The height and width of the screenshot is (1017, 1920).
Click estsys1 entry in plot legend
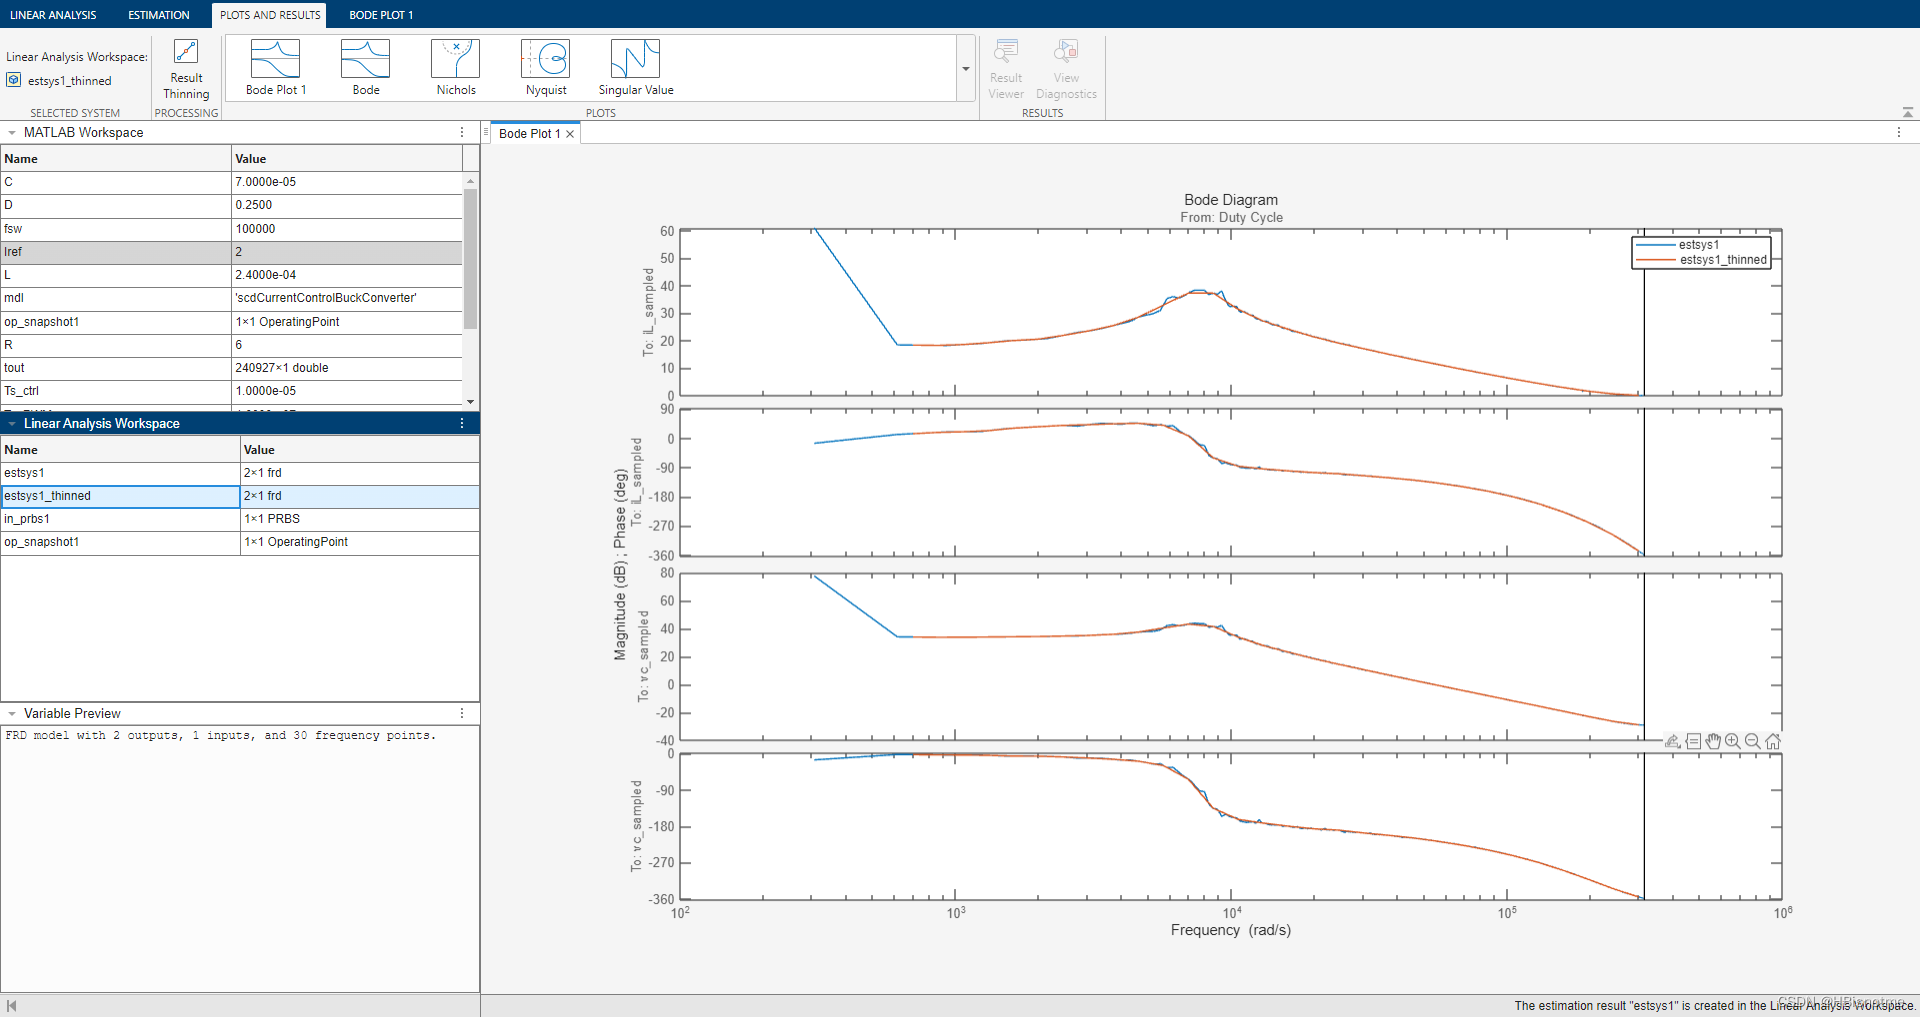pos(1699,245)
